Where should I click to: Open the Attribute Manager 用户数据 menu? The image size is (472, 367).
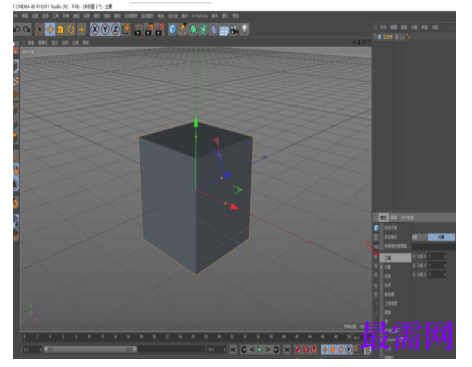point(407,218)
